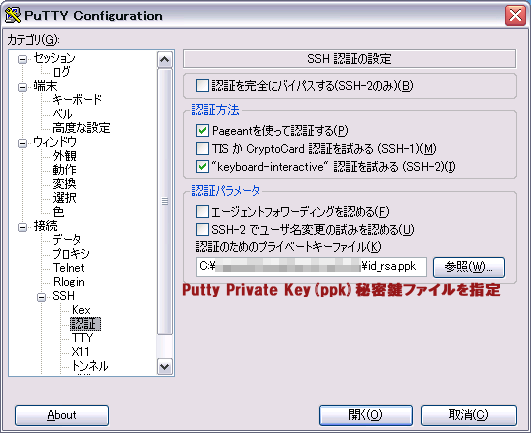Select 接続 category
Viewport: 531px width, 433px height.
[x=45, y=226]
